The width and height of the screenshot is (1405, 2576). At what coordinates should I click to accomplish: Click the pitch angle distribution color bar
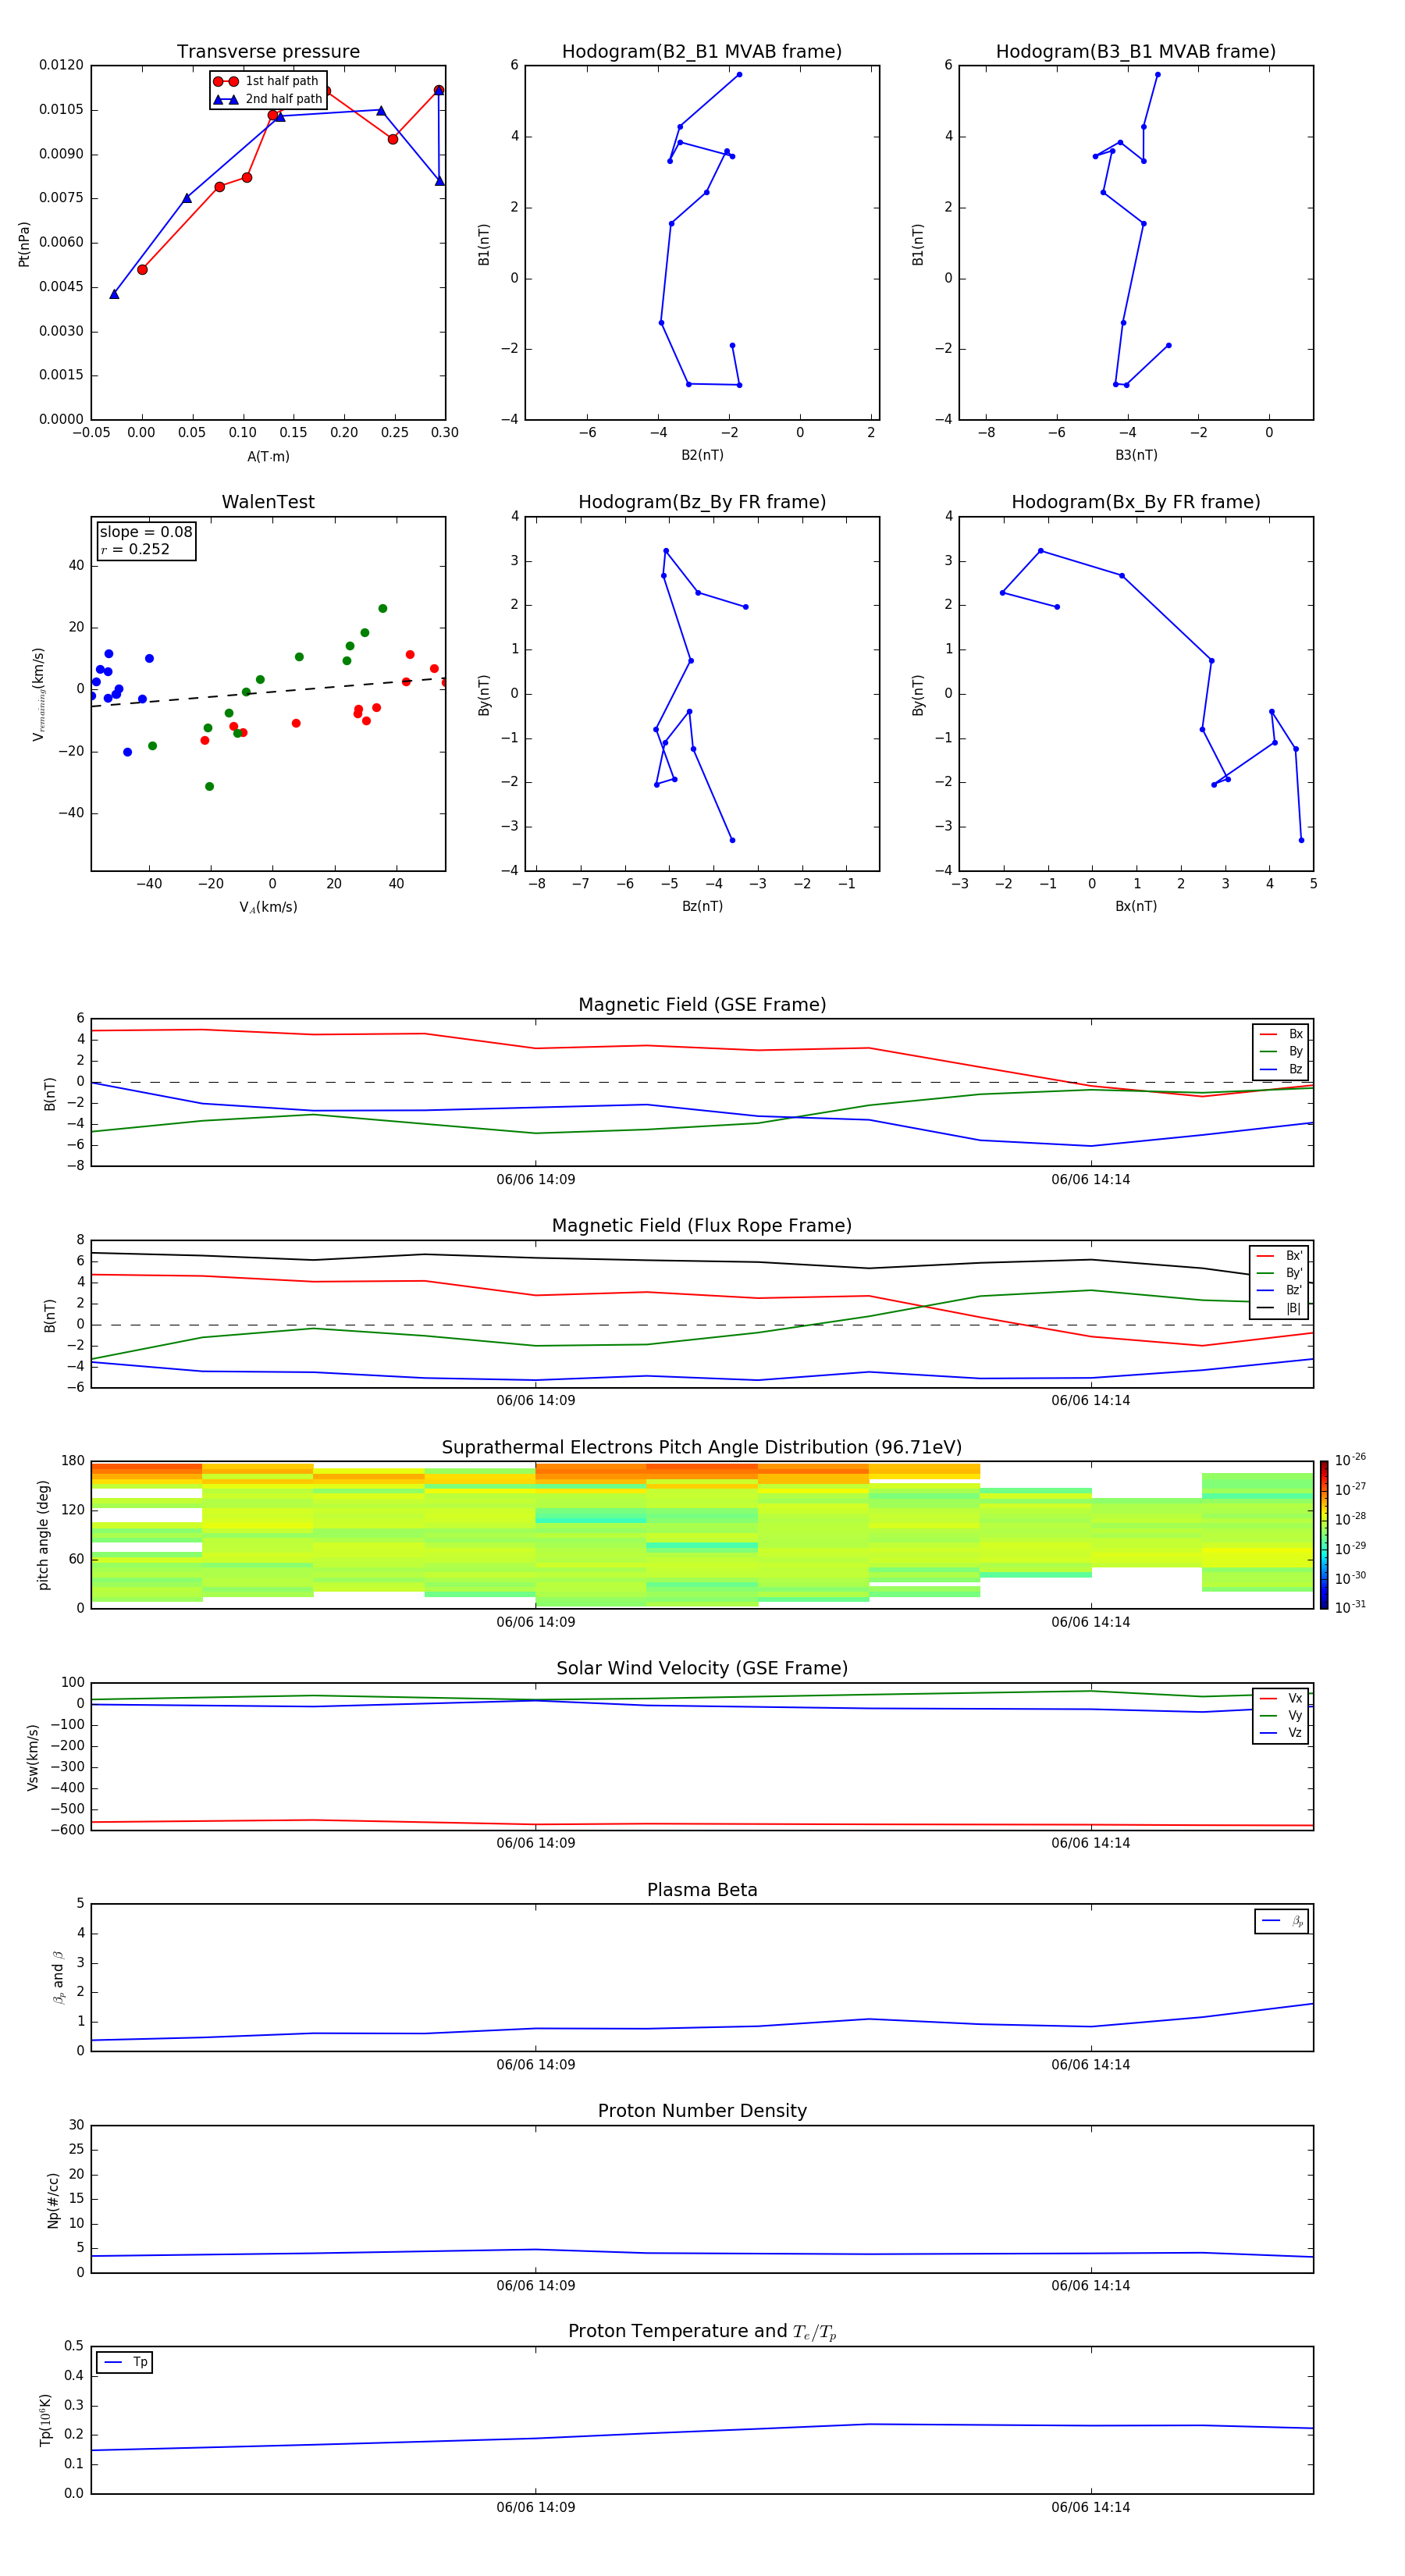coord(1324,1536)
